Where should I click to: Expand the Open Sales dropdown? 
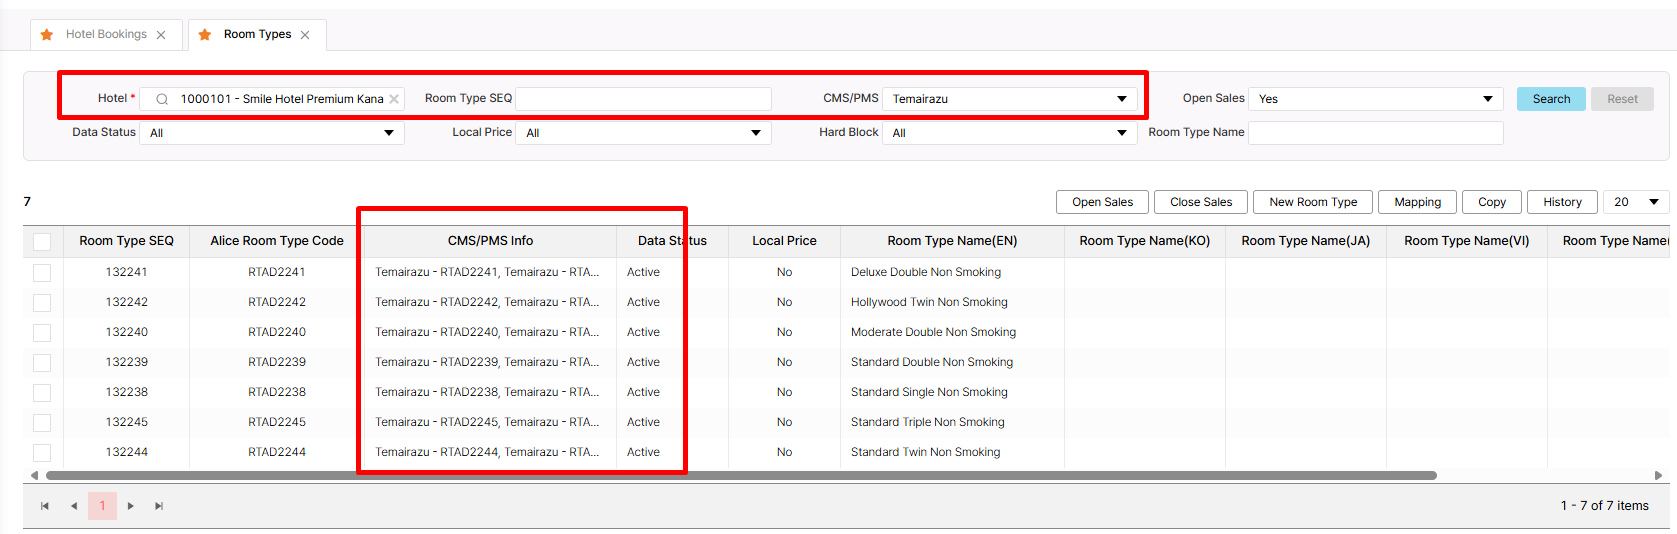click(1375, 99)
